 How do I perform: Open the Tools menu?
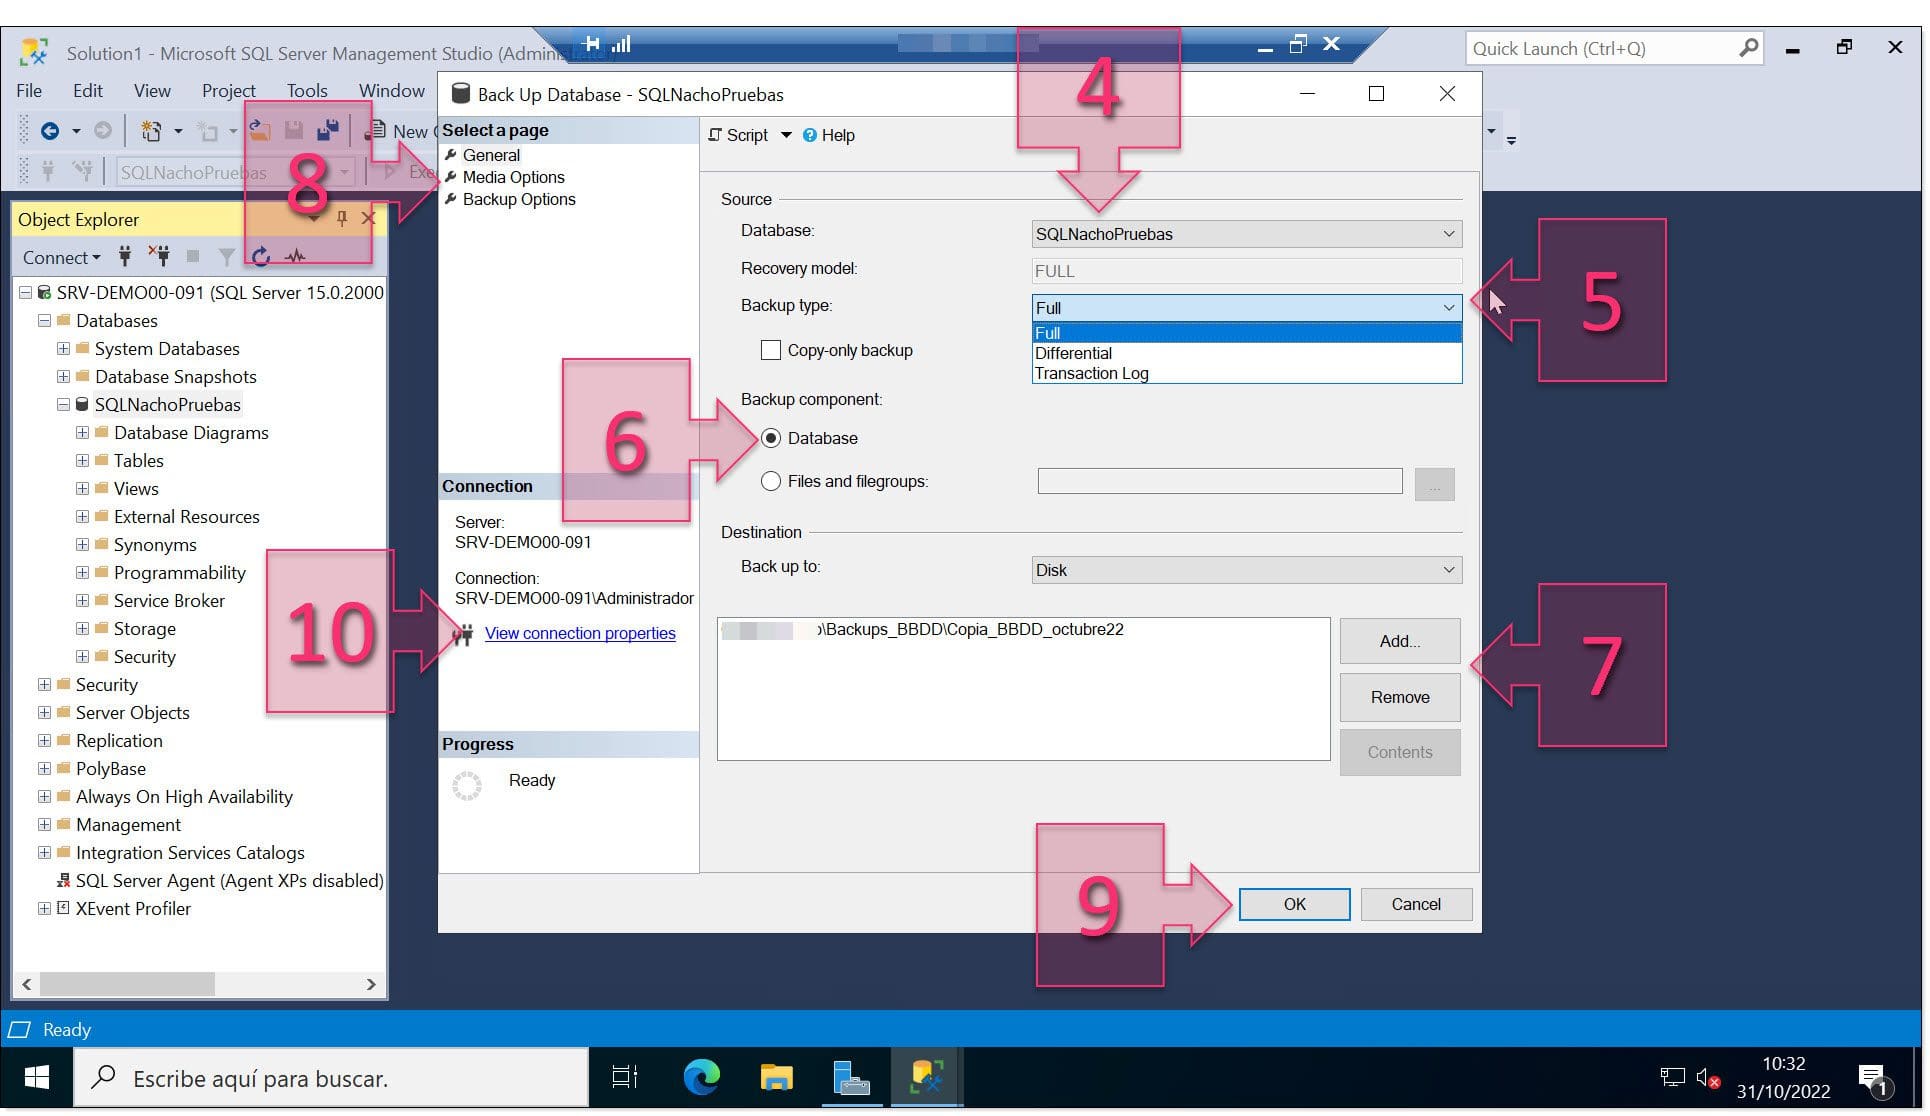tap(307, 90)
